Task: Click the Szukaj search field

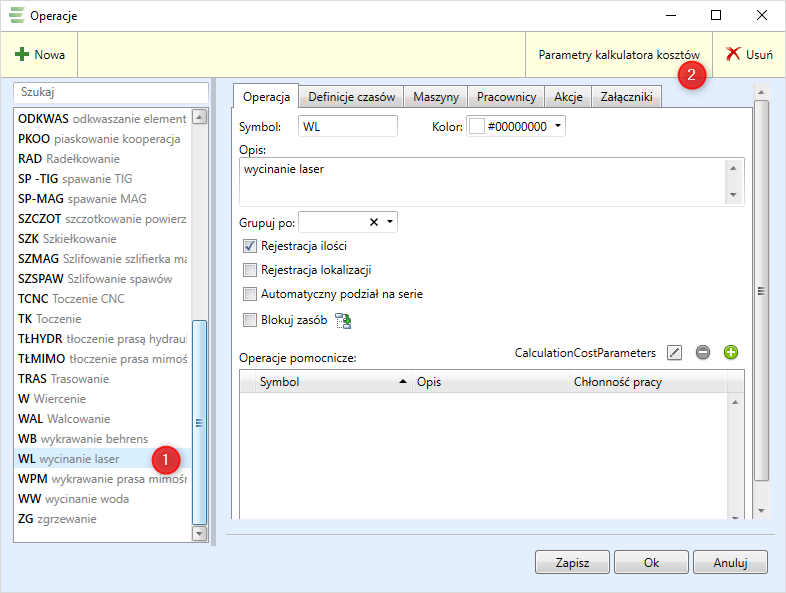Action: (110, 92)
